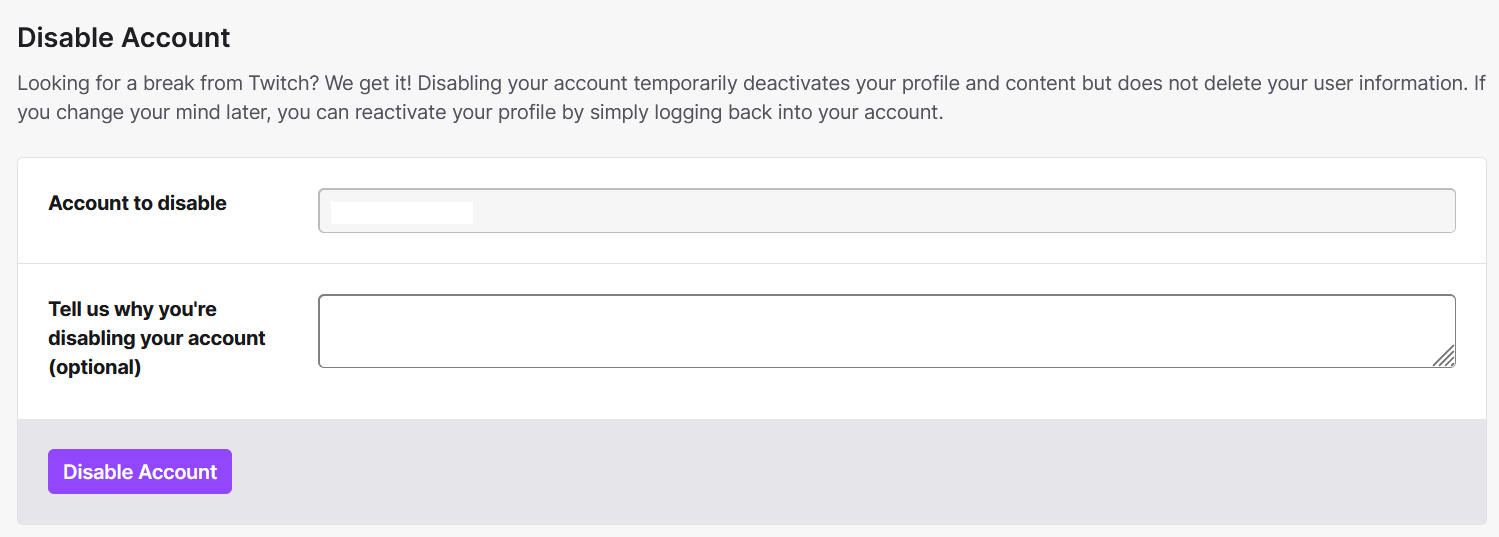The width and height of the screenshot is (1499, 537).
Task: Select the "Disable Account" page heading
Action: pos(124,38)
